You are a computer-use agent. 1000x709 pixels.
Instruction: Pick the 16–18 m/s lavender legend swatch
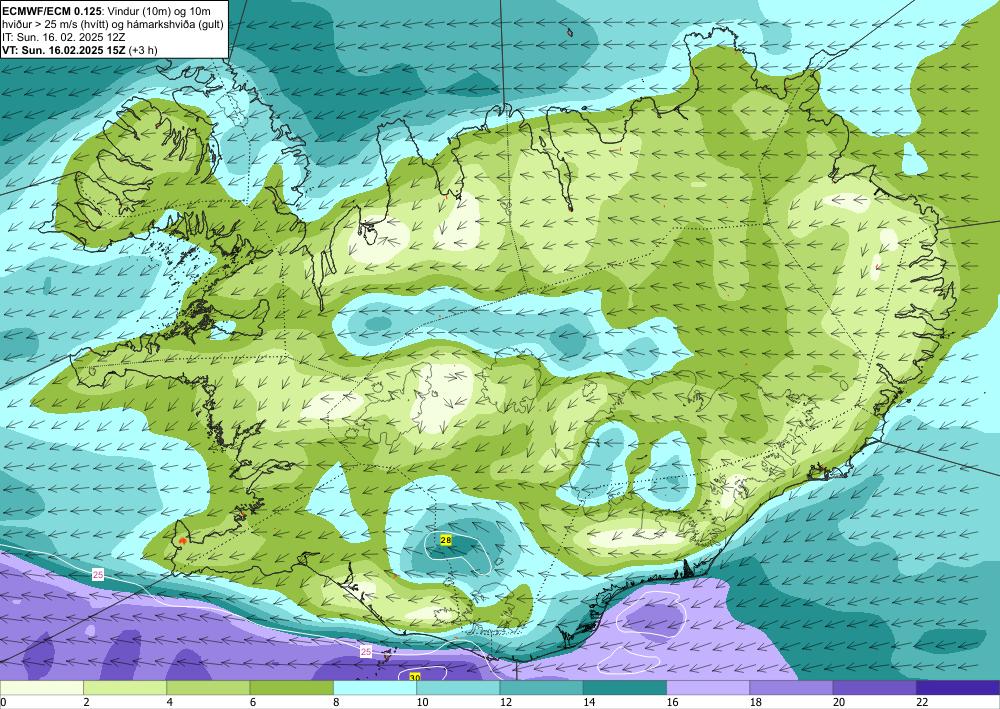click(x=709, y=688)
